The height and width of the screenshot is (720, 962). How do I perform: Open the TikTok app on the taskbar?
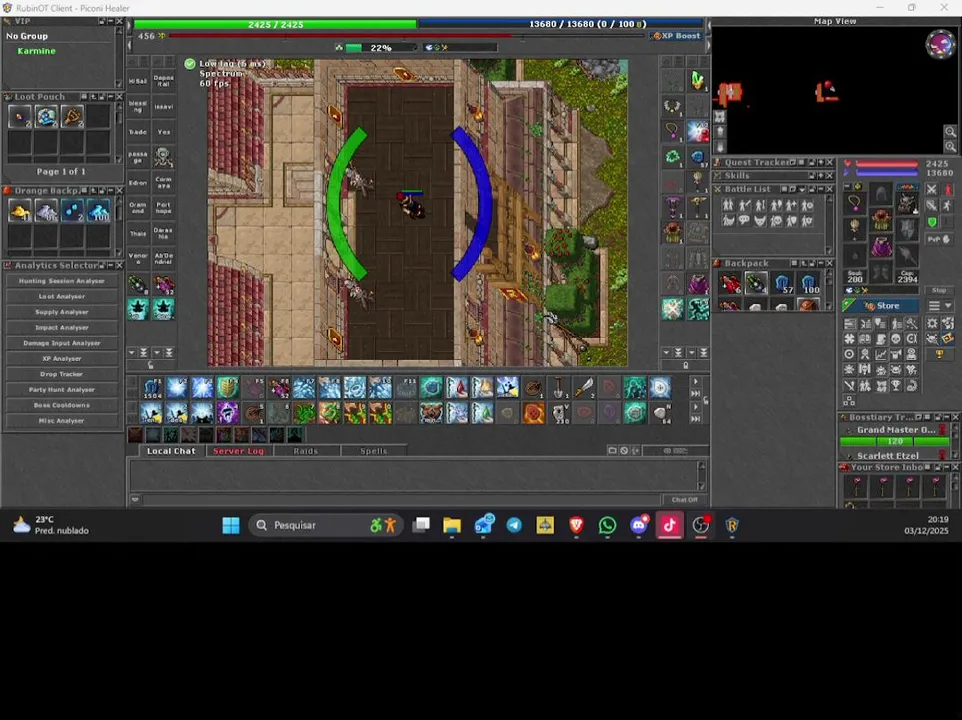click(x=669, y=525)
